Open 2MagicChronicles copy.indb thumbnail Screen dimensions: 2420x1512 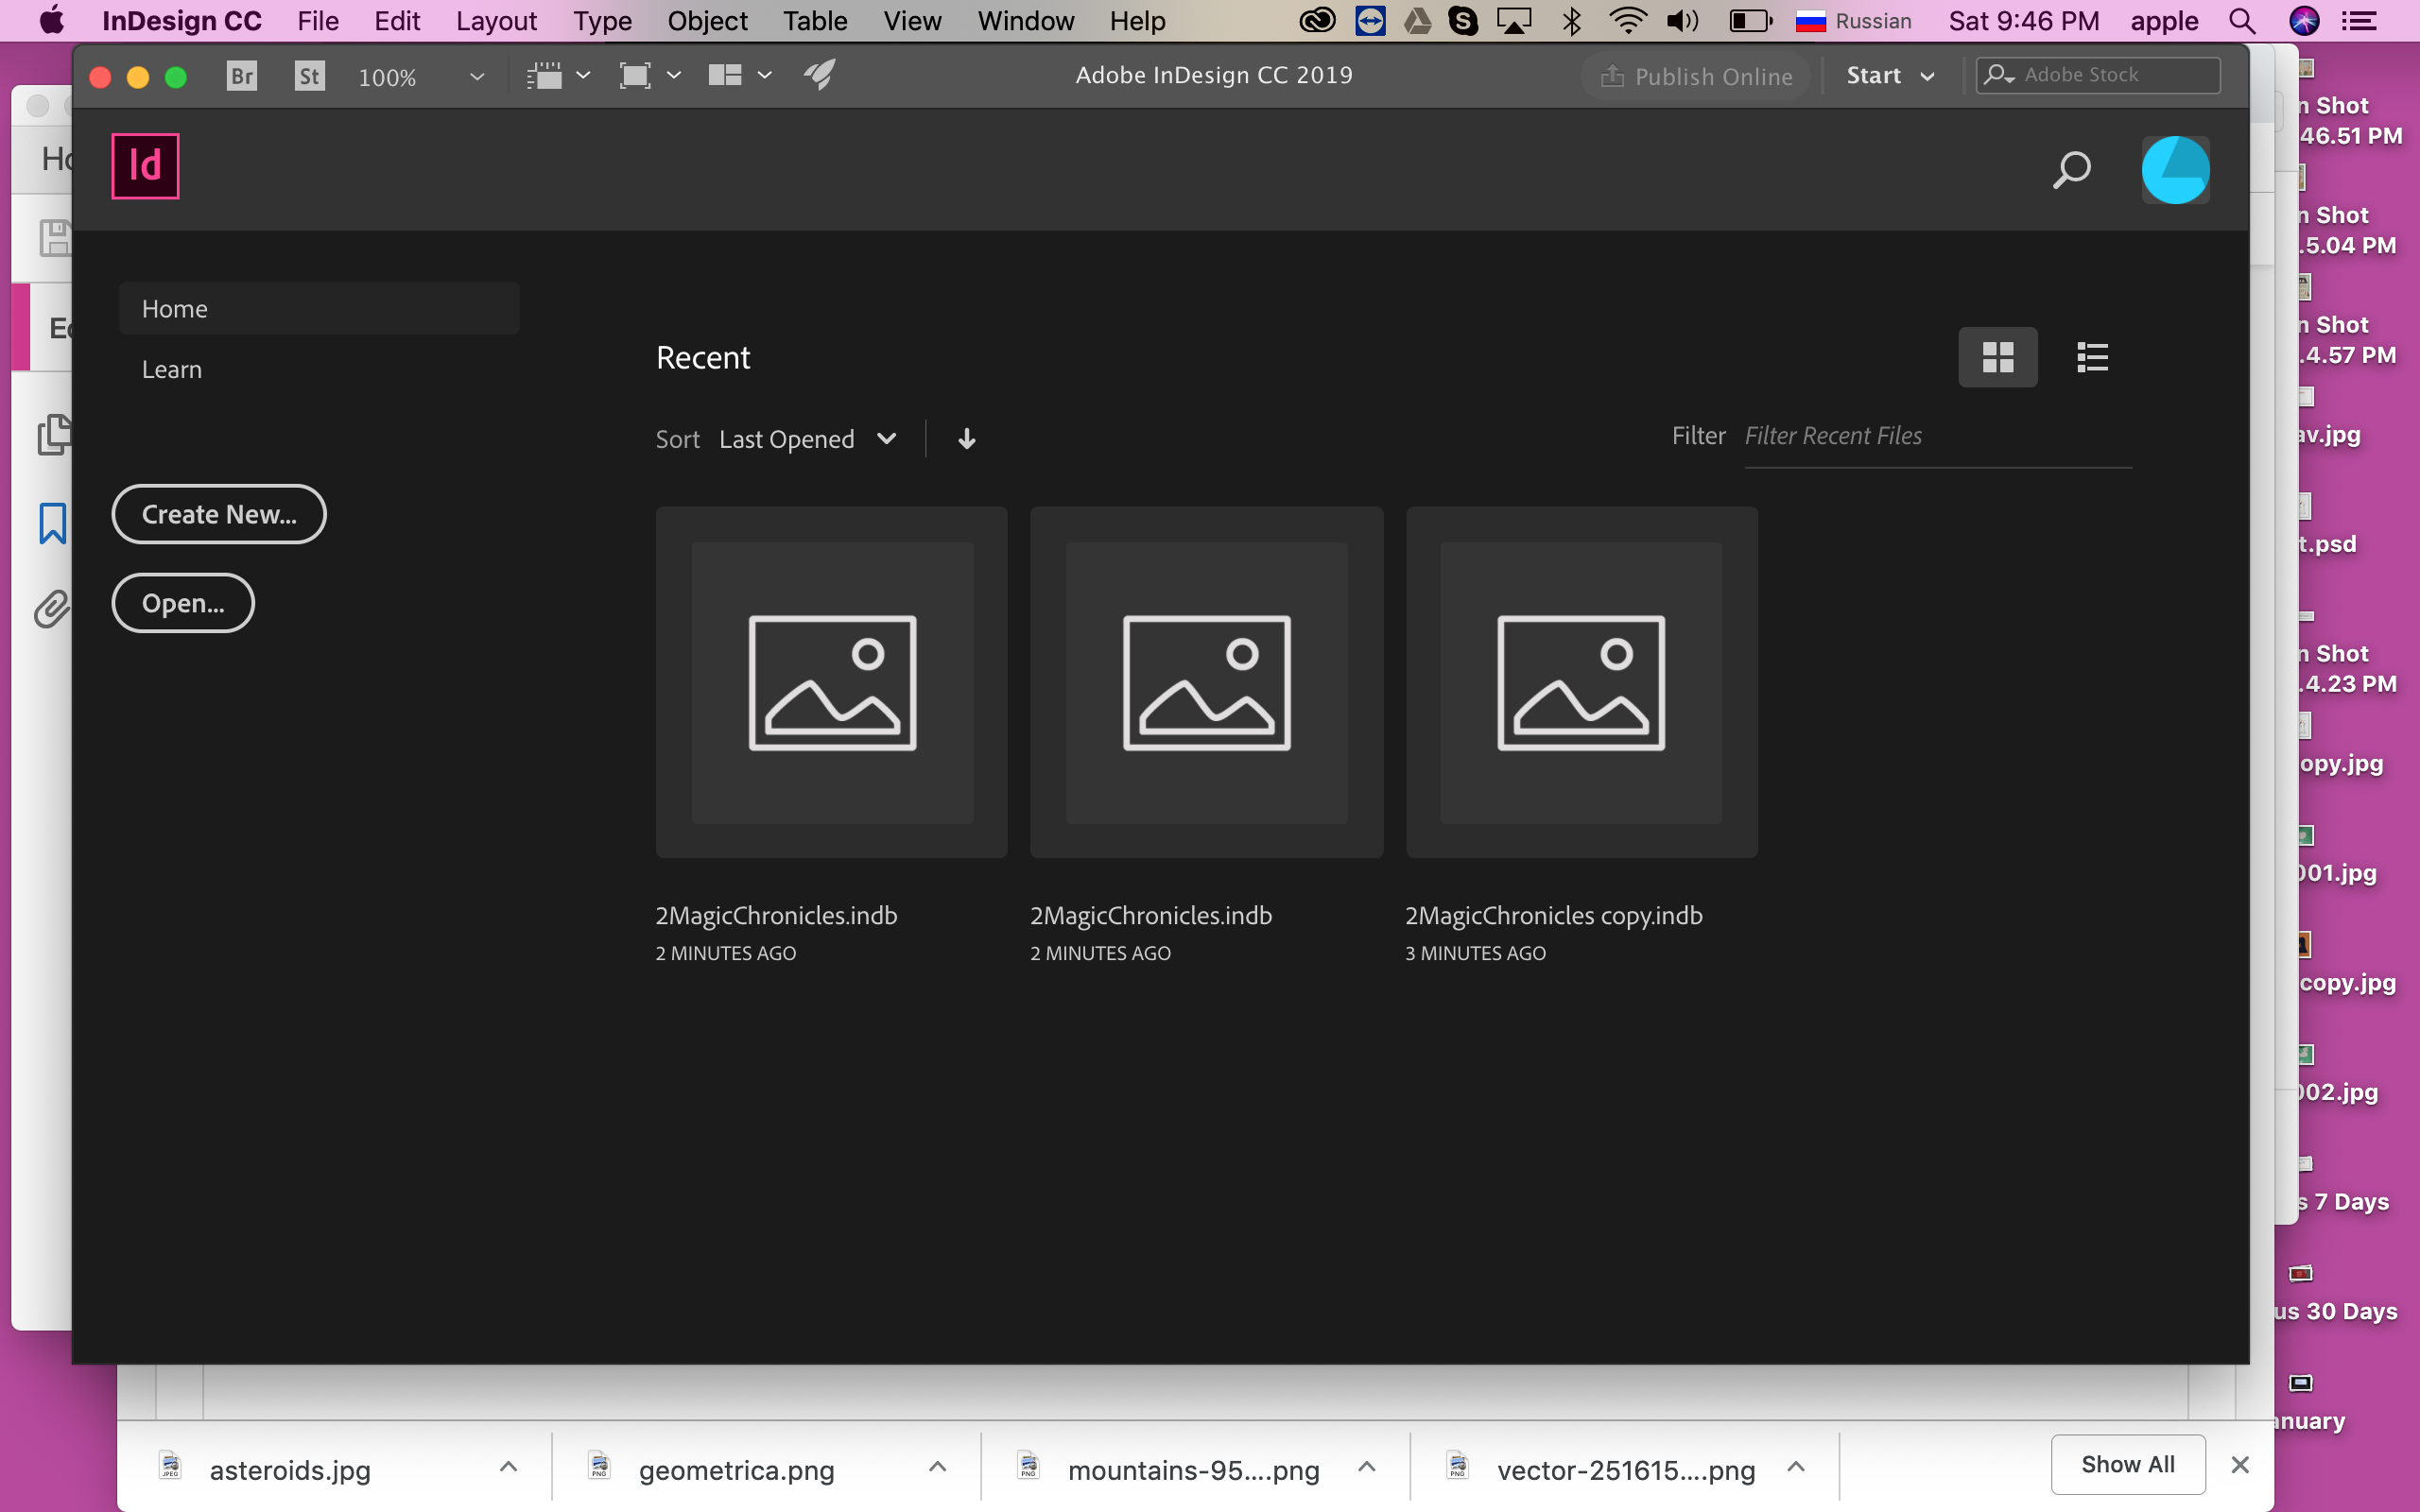coord(1581,682)
